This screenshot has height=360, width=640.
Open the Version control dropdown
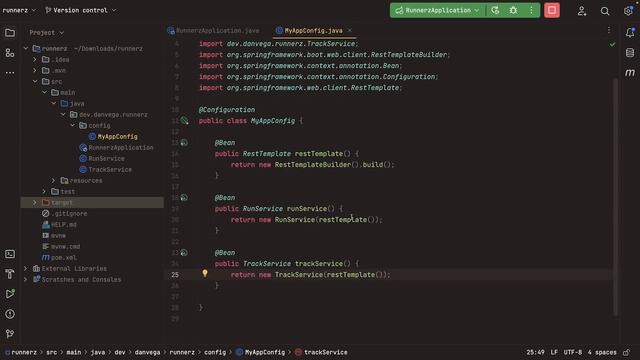coord(80,10)
